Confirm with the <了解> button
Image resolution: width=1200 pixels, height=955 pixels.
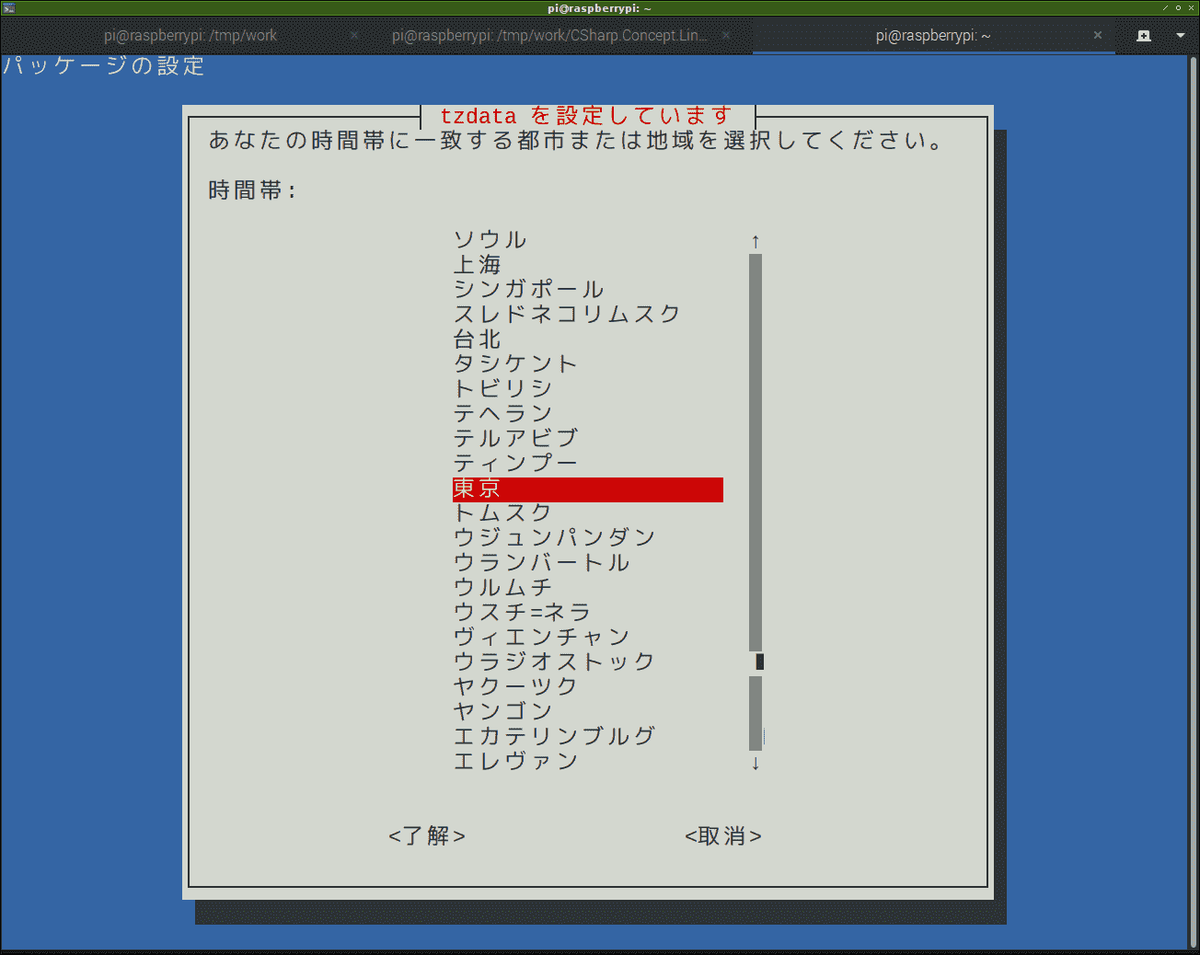[427, 836]
